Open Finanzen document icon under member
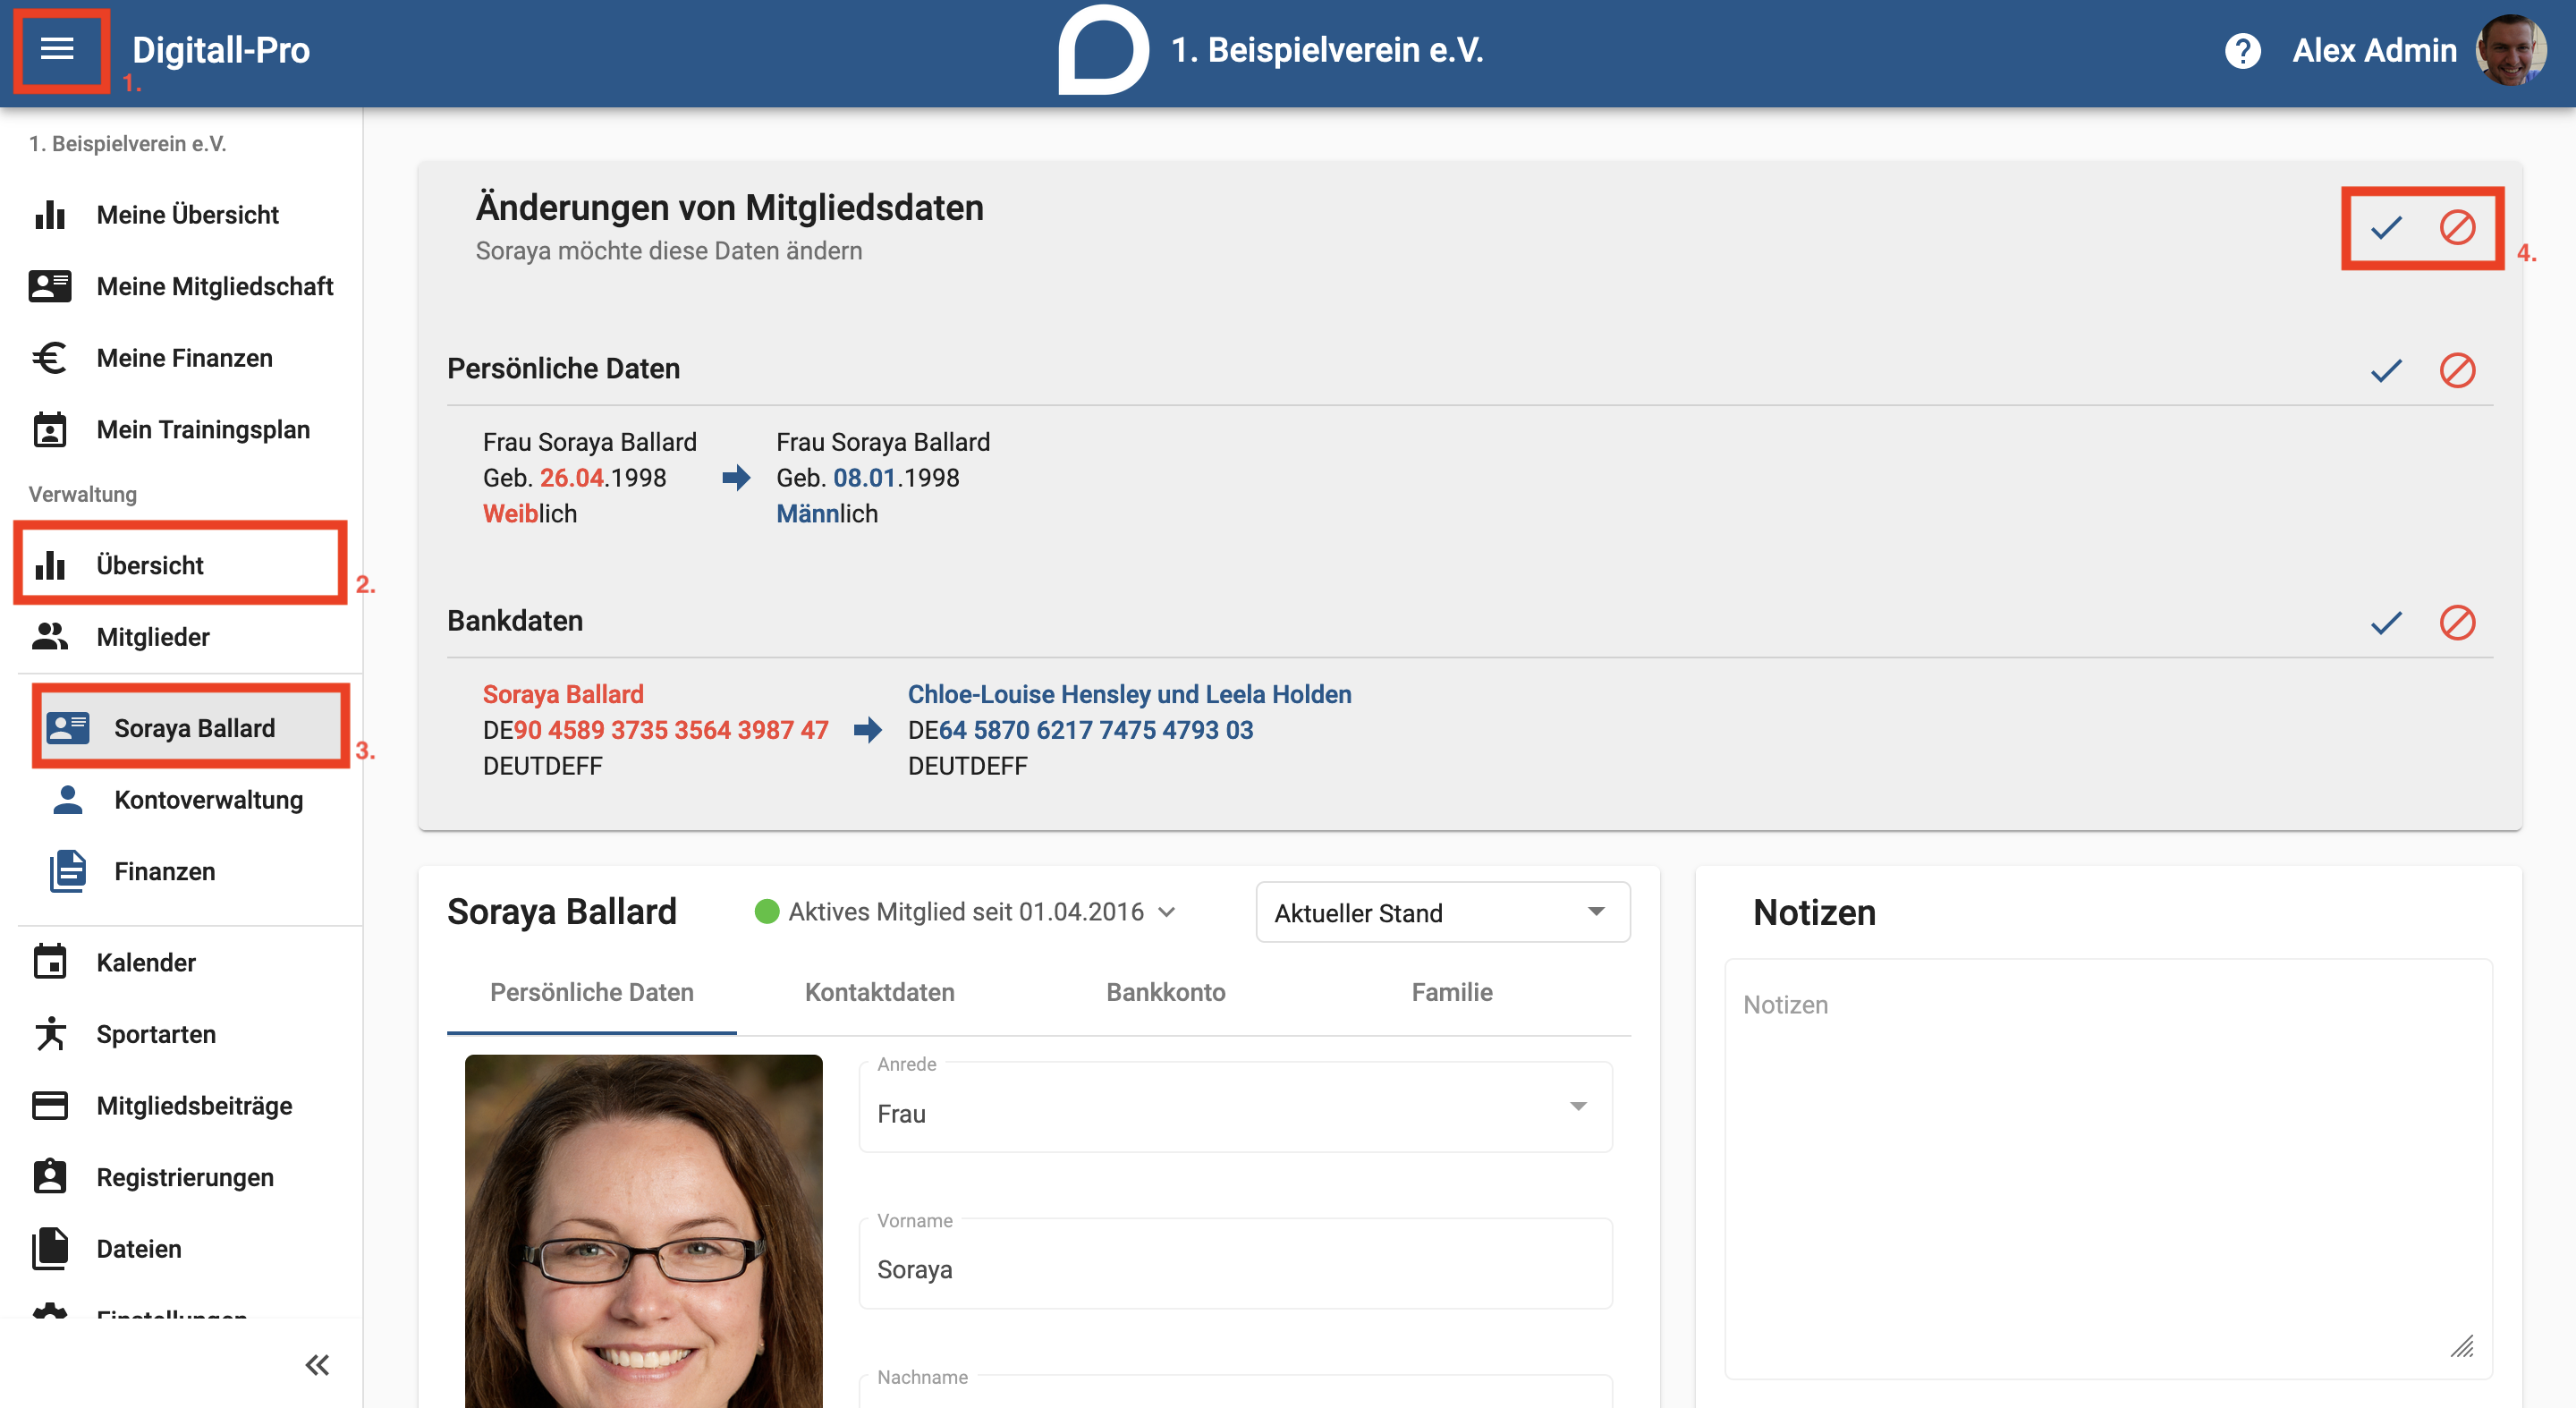 [68, 872]
